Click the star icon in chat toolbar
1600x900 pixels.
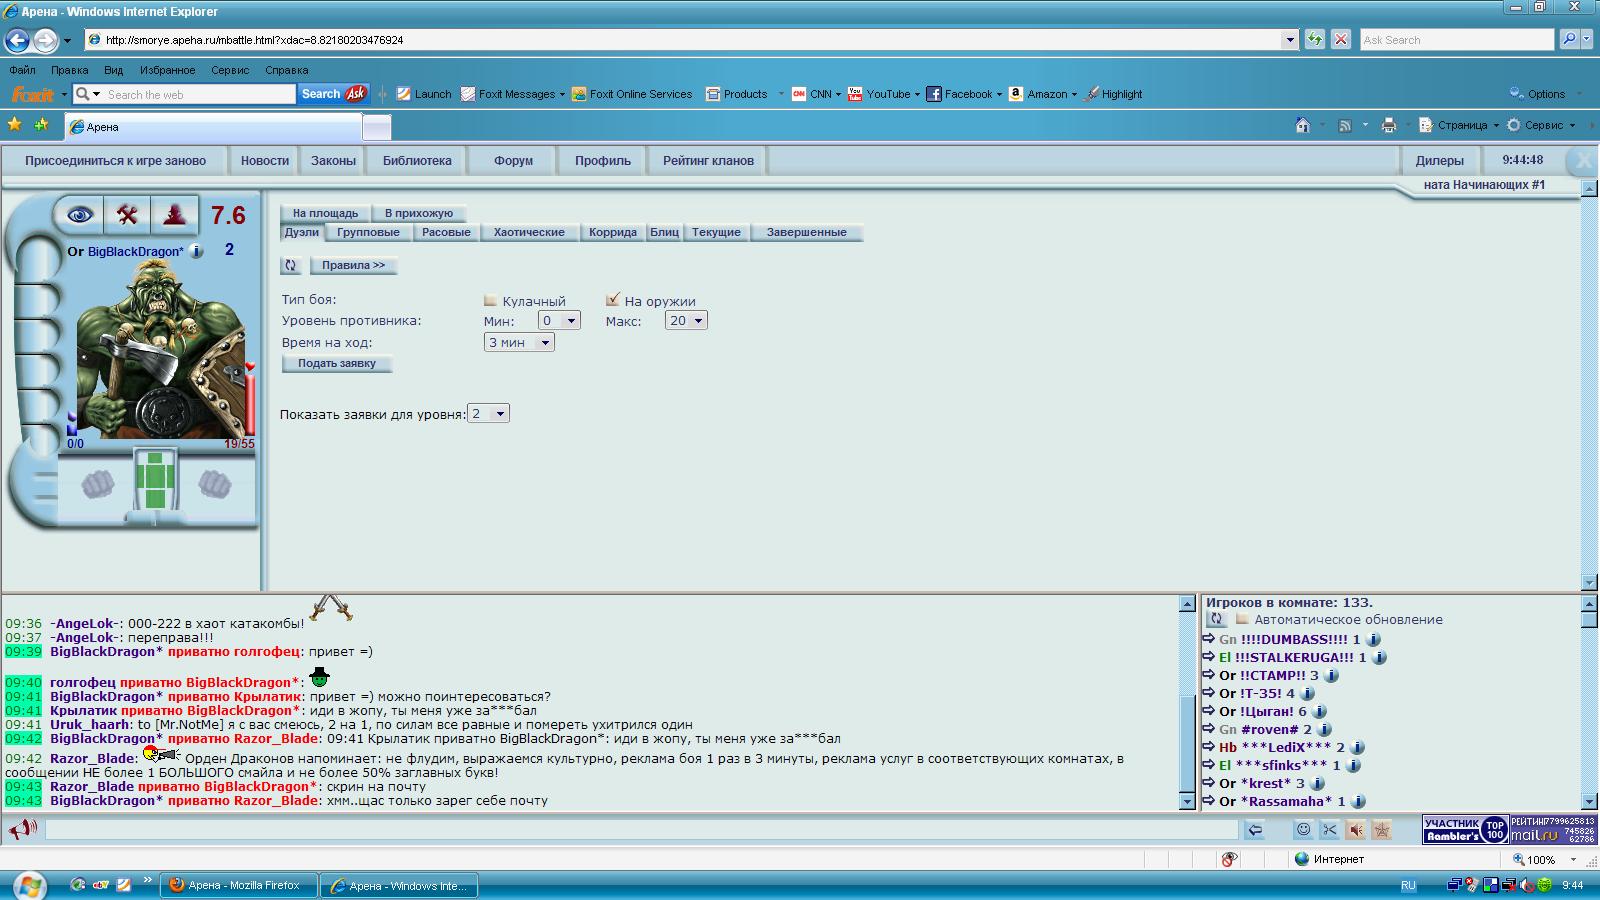(x=1382, y=830)
